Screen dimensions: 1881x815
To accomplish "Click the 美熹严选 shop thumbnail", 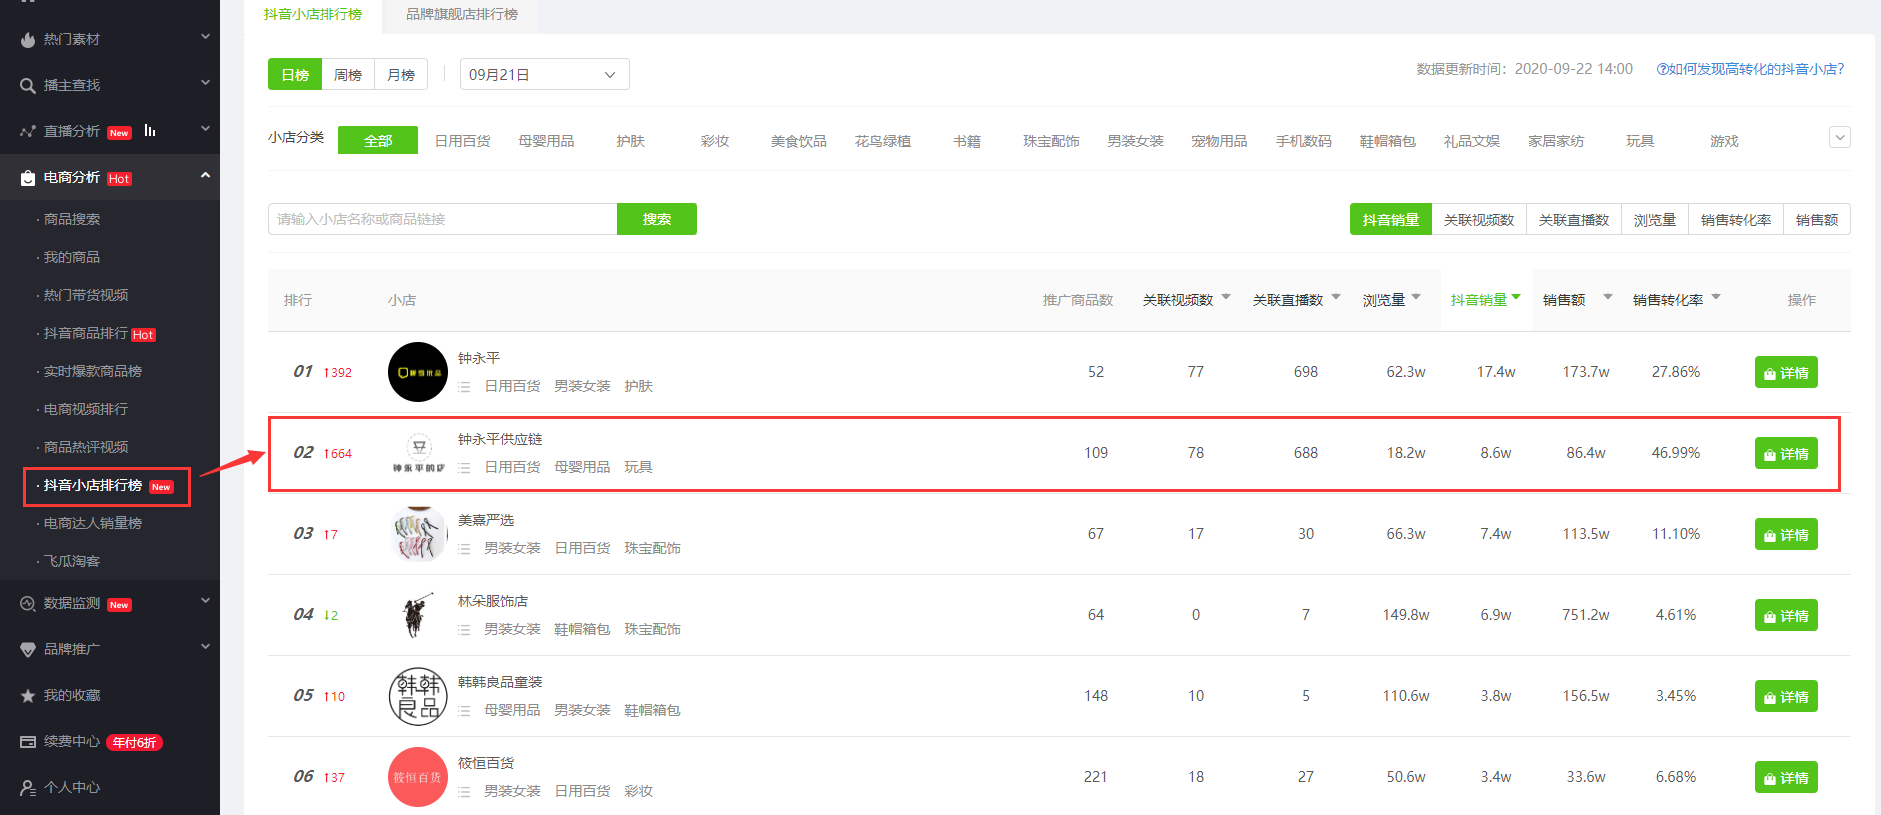I will coord(418,534).
